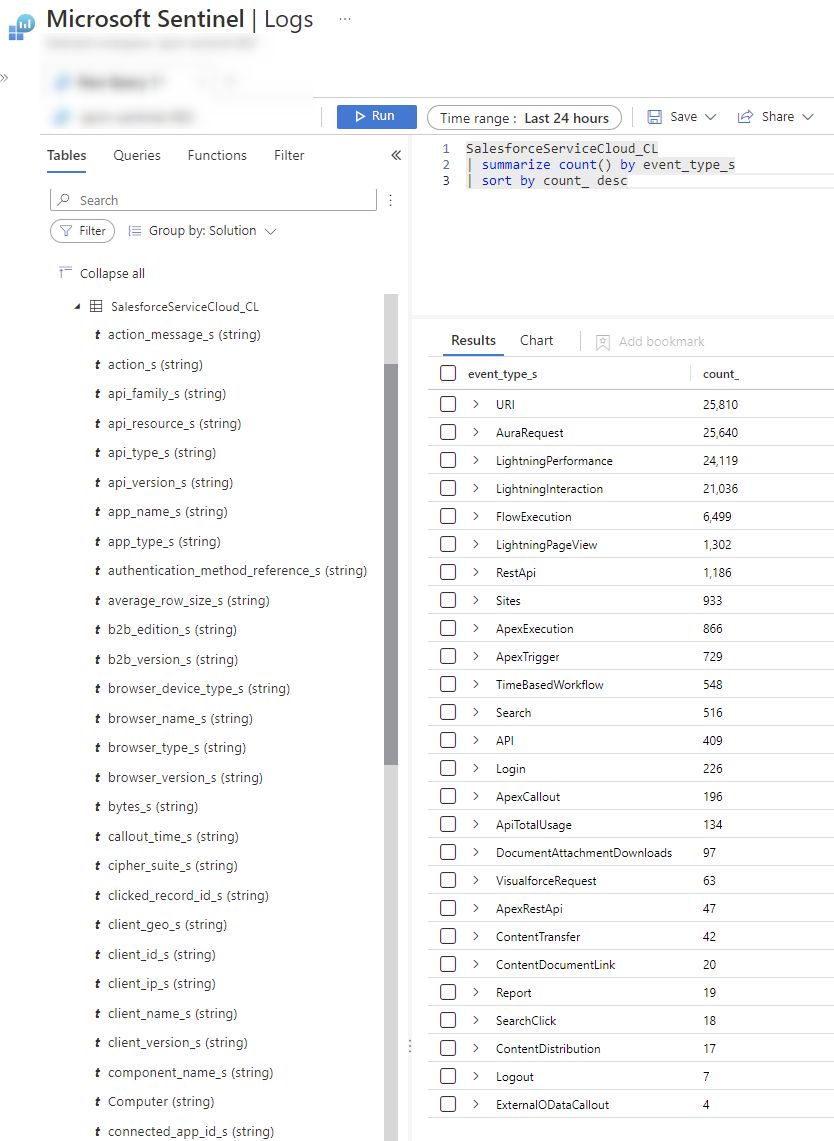Expand the Search result row
Viewport: 834px width, 1141px height.
[x=476, y=712]
